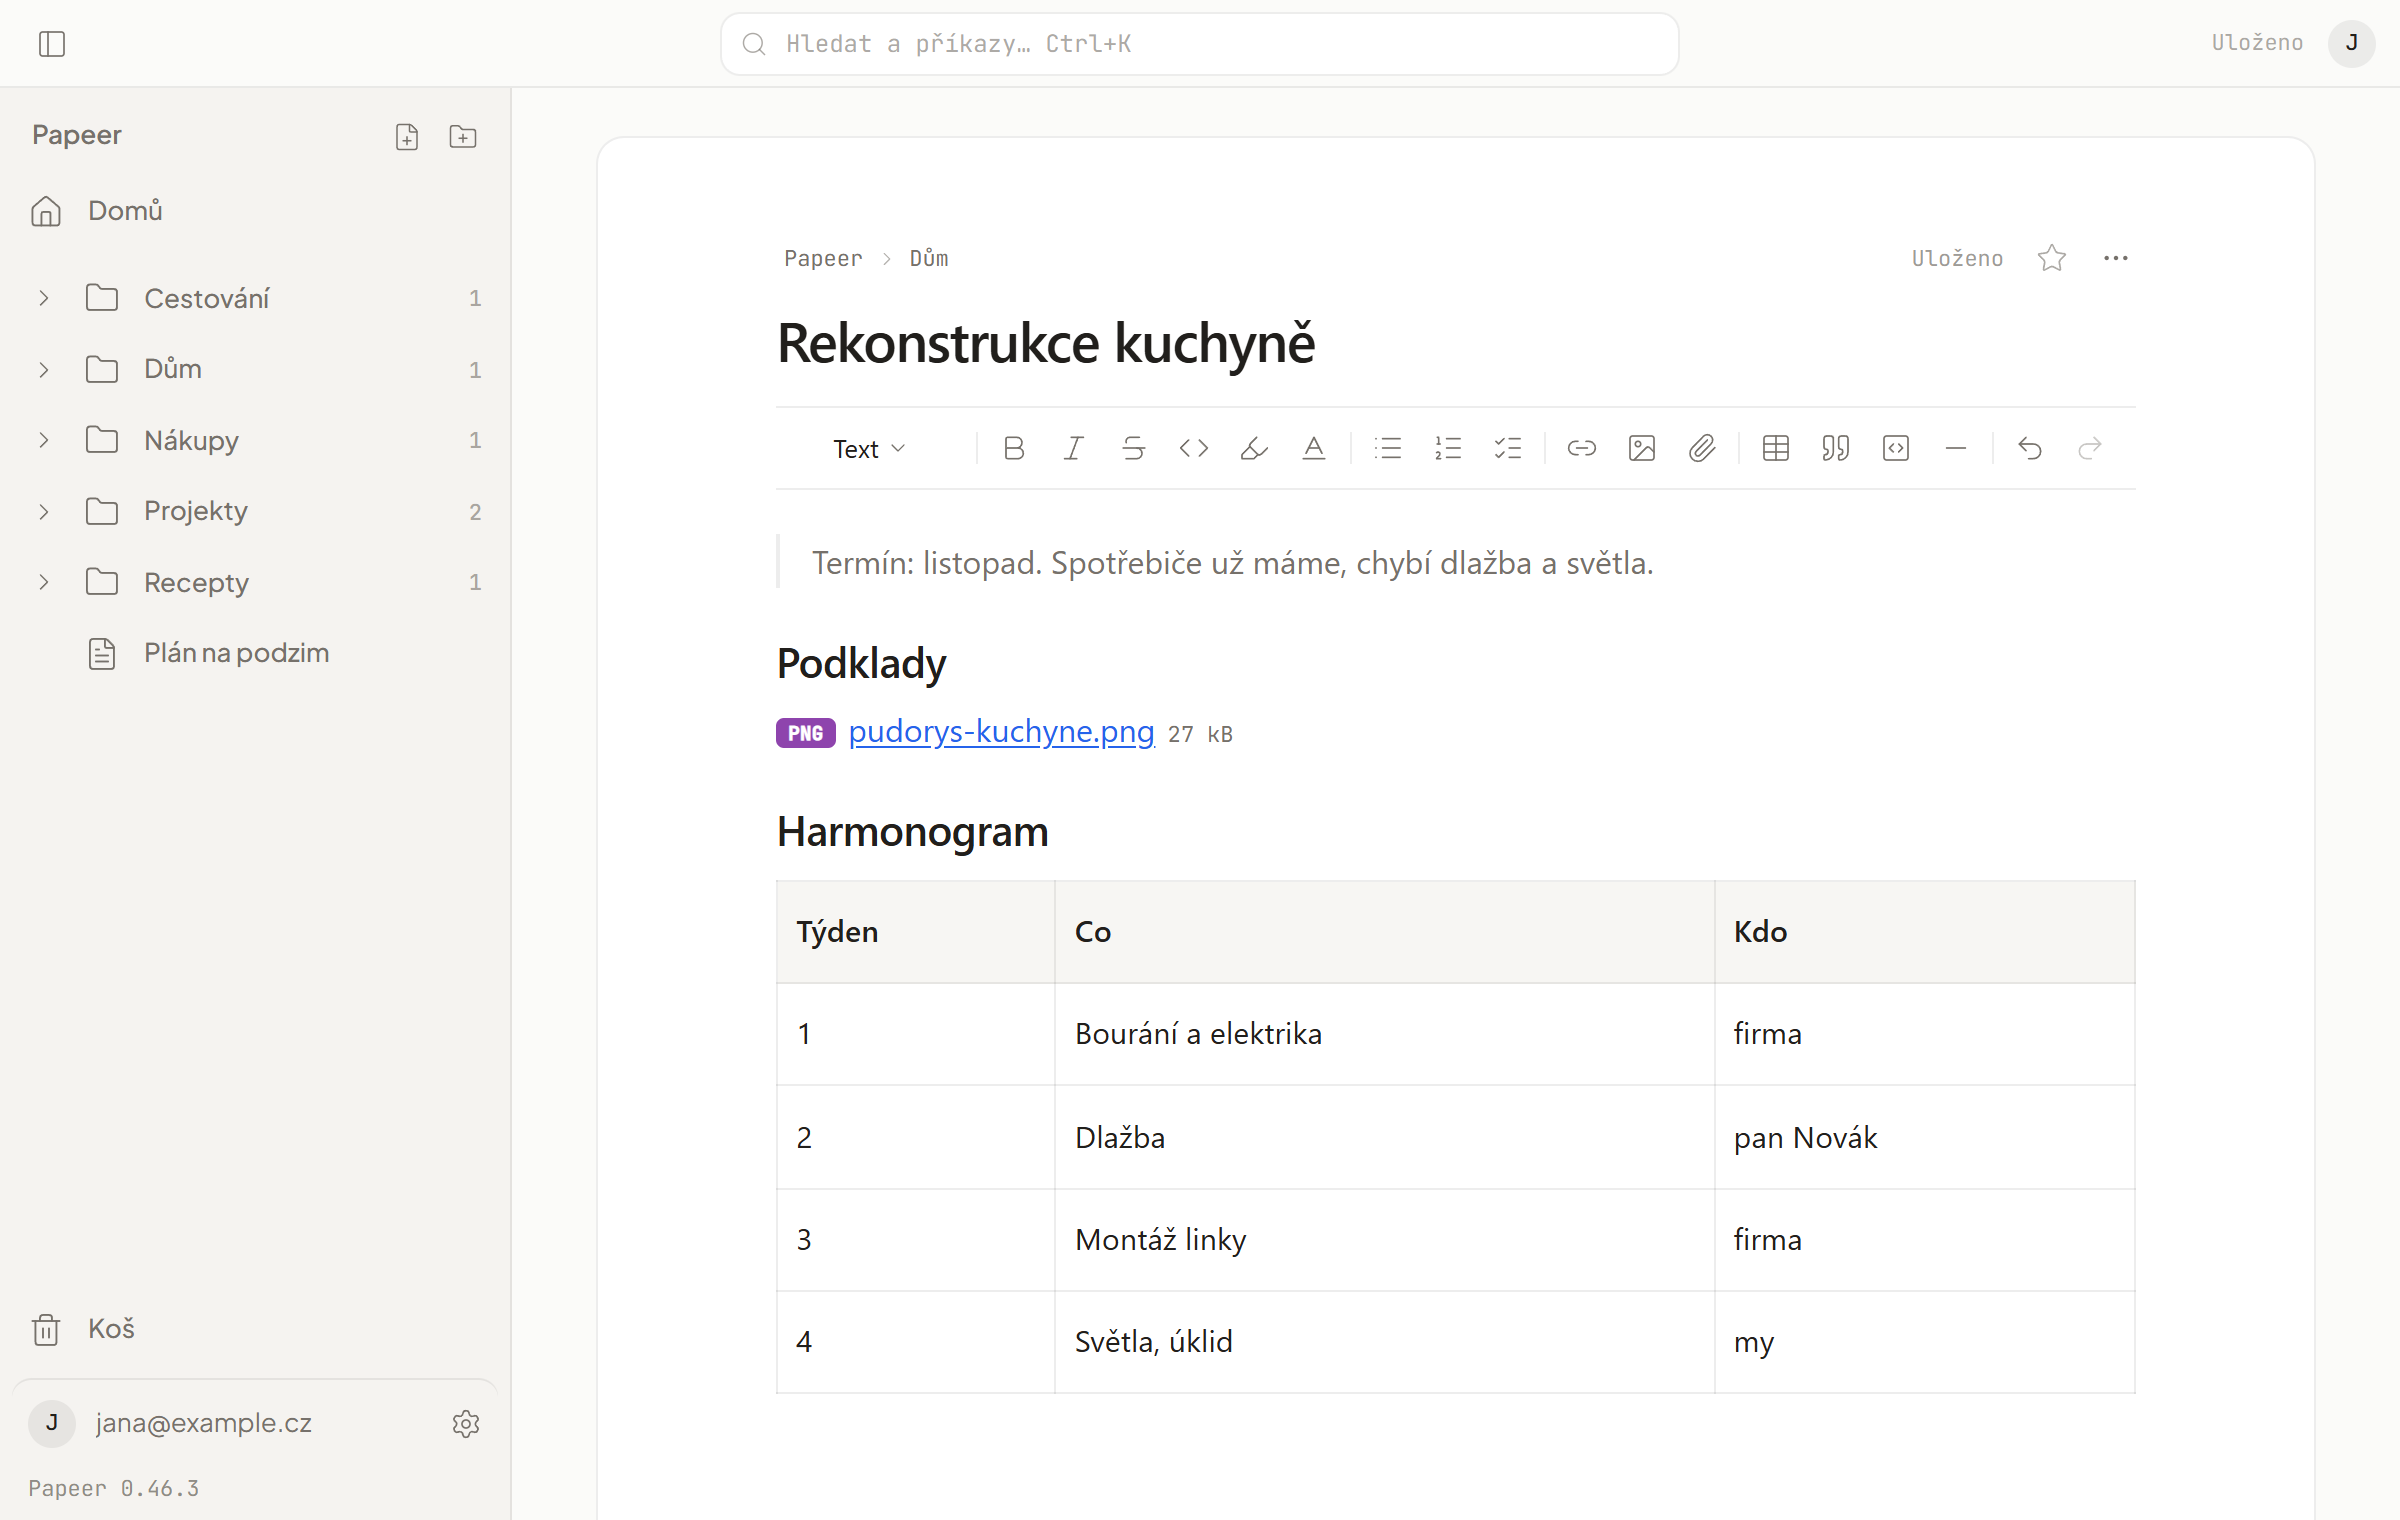Viewport: 2400px width, 1520px height.
Task: Select the highlighter tool
Action: click(1254, 448)
